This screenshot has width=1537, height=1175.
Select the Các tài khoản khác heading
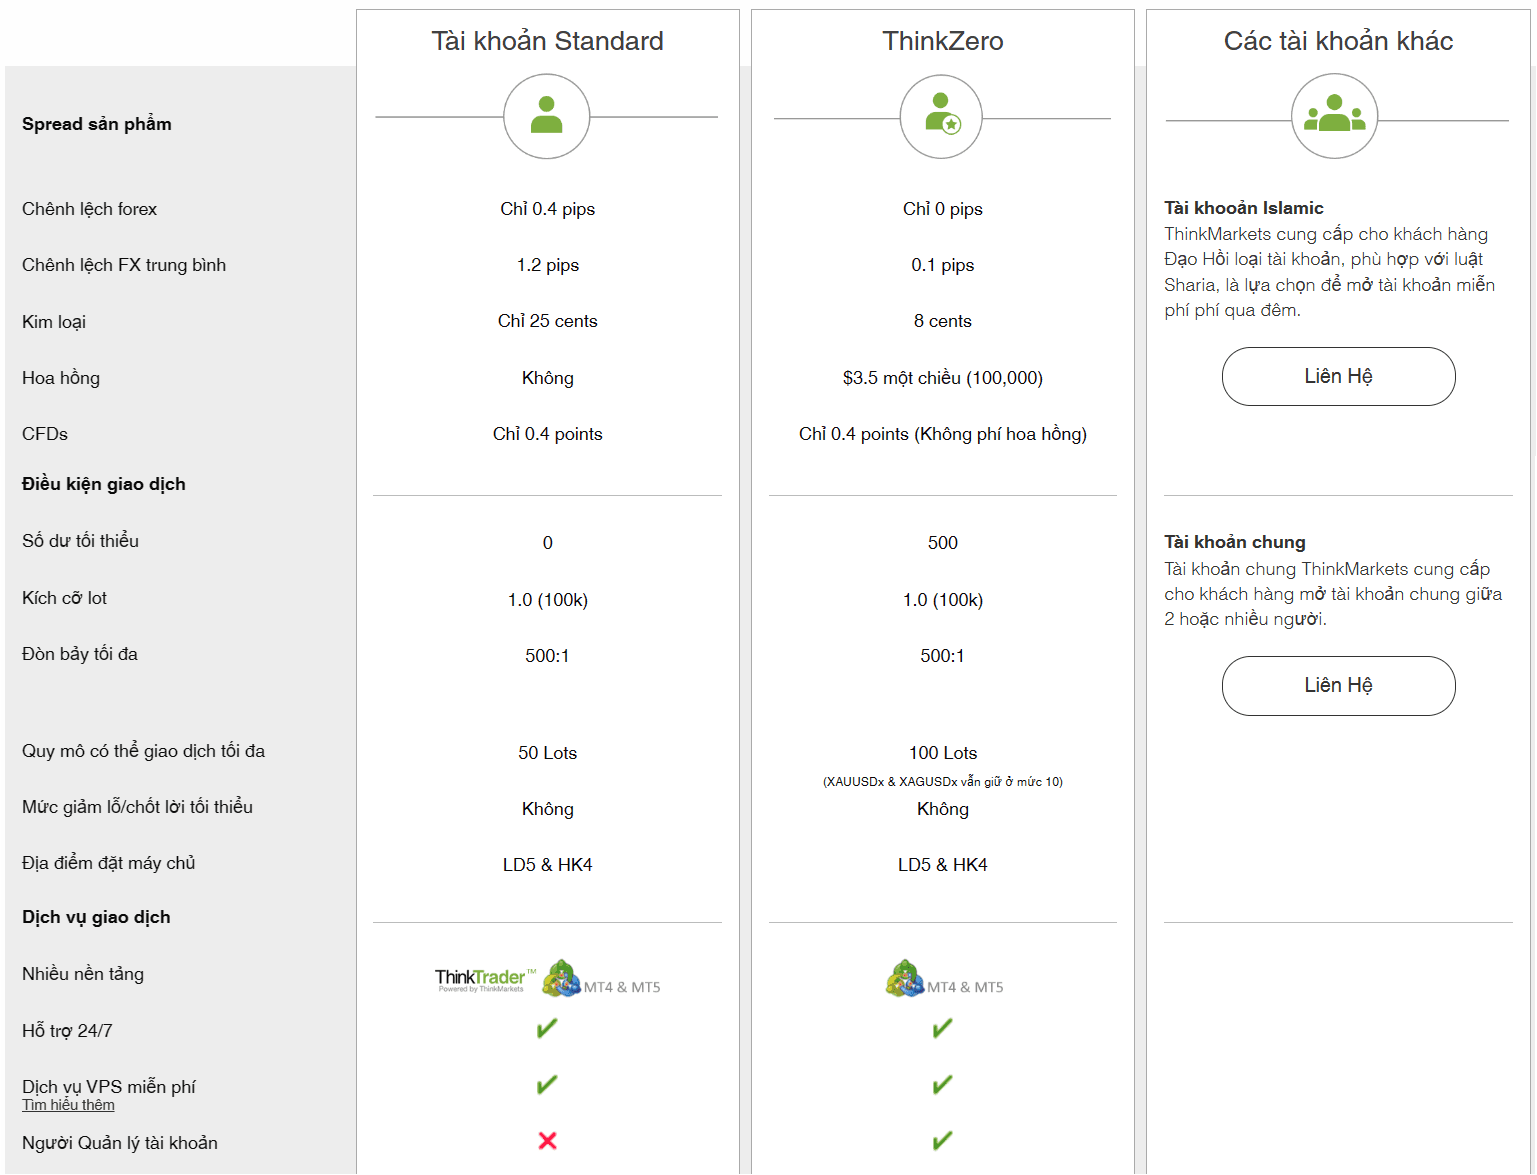click(1338, 41)
